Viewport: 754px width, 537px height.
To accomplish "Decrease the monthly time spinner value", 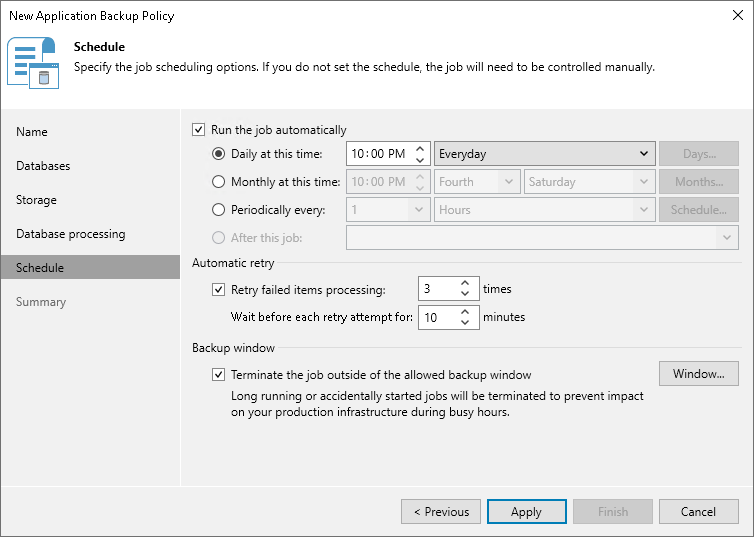I will [420, 187].
